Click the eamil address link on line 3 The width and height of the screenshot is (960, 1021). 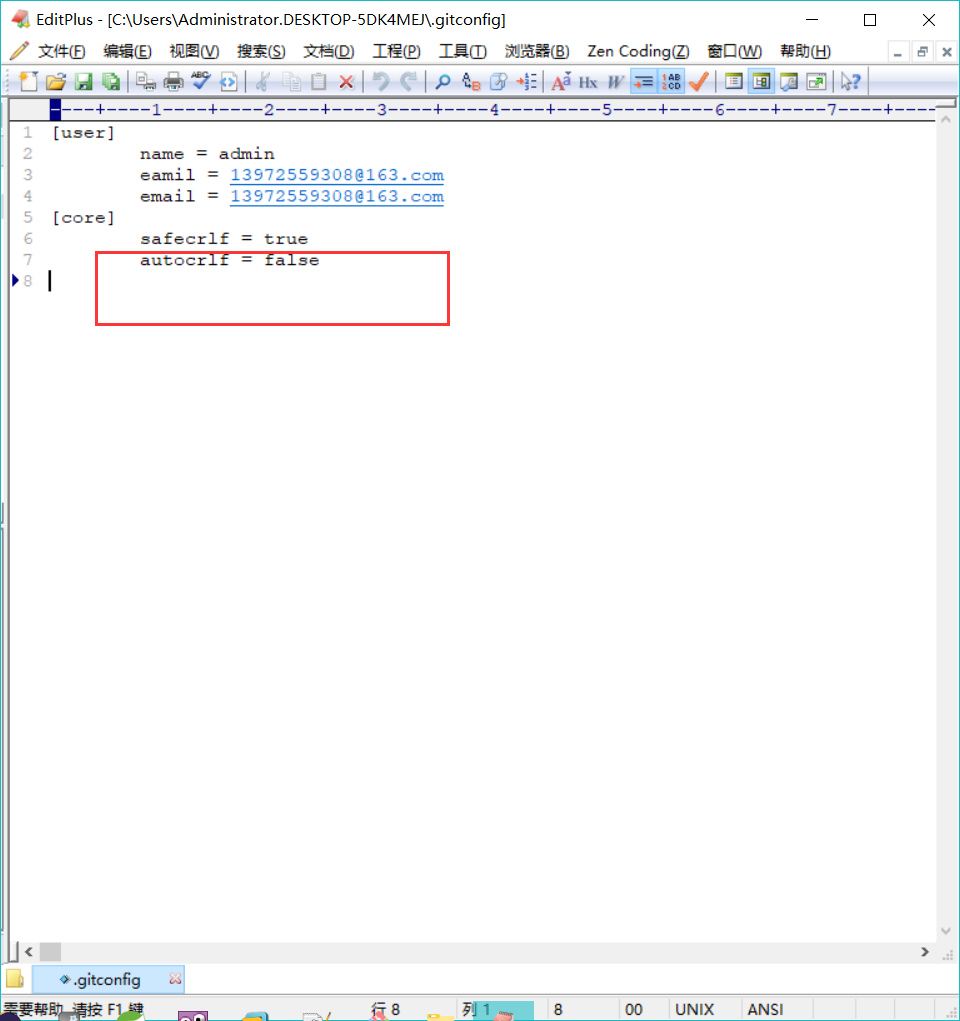pos(337,175)
